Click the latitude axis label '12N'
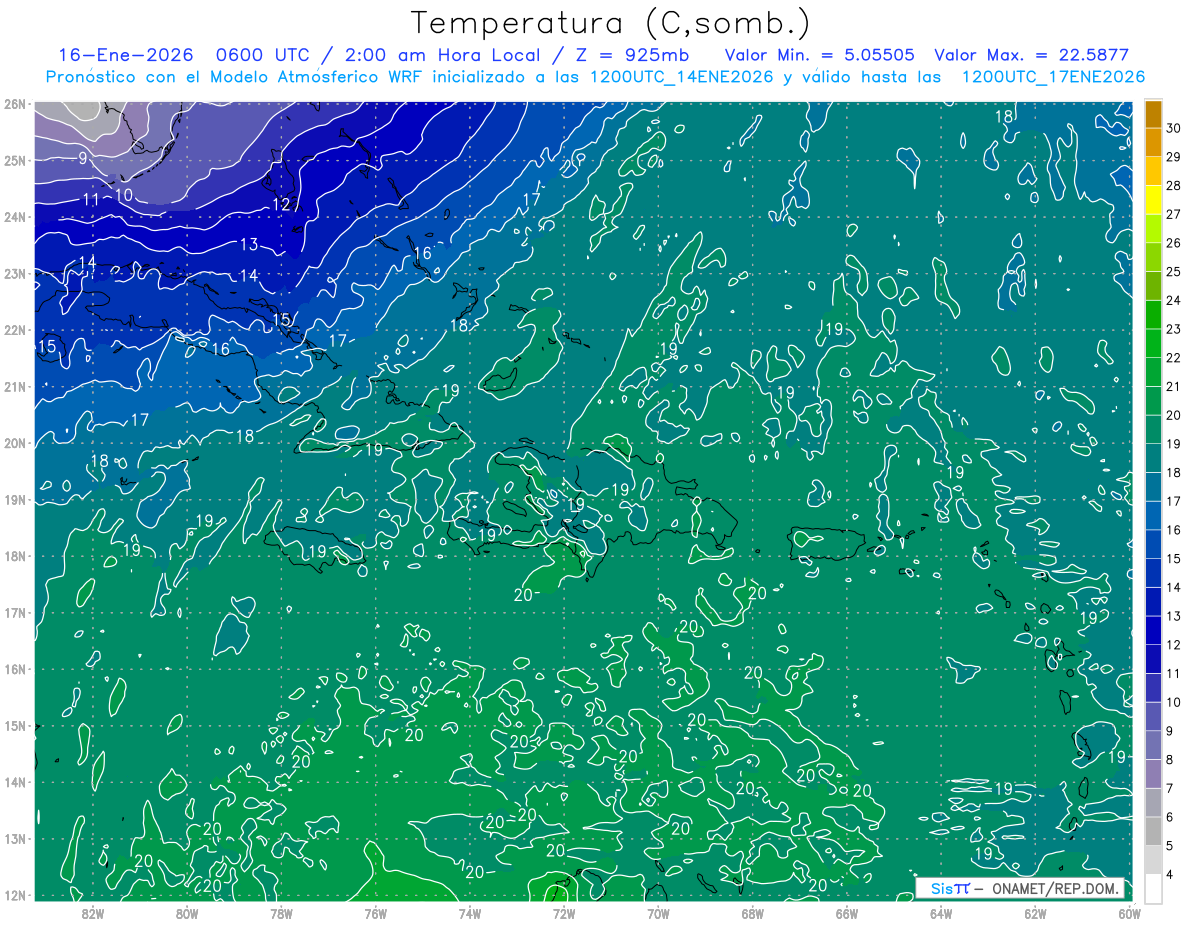Screen dimensions: 1200x927 pos(15,895)
